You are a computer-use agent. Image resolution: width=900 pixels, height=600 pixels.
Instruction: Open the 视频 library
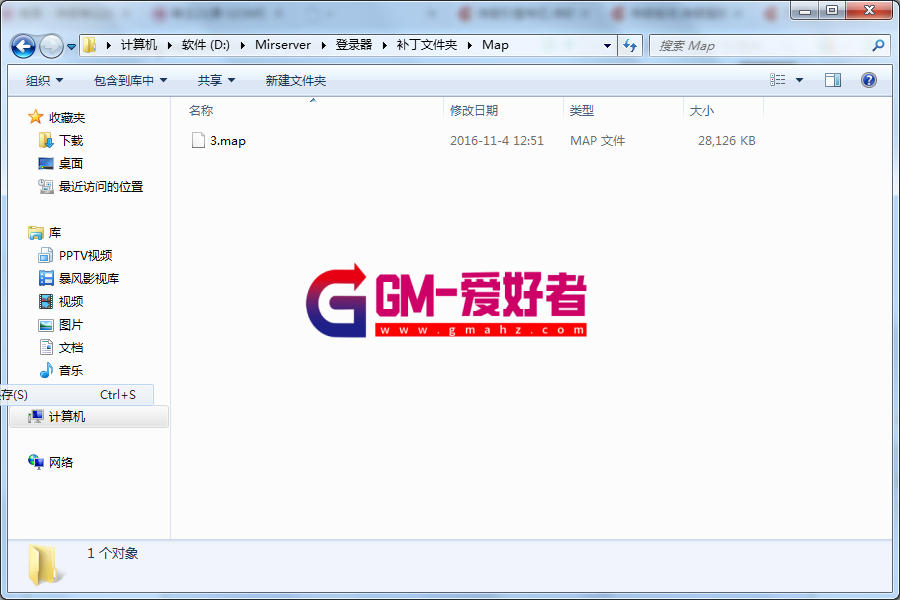[71, 301]
